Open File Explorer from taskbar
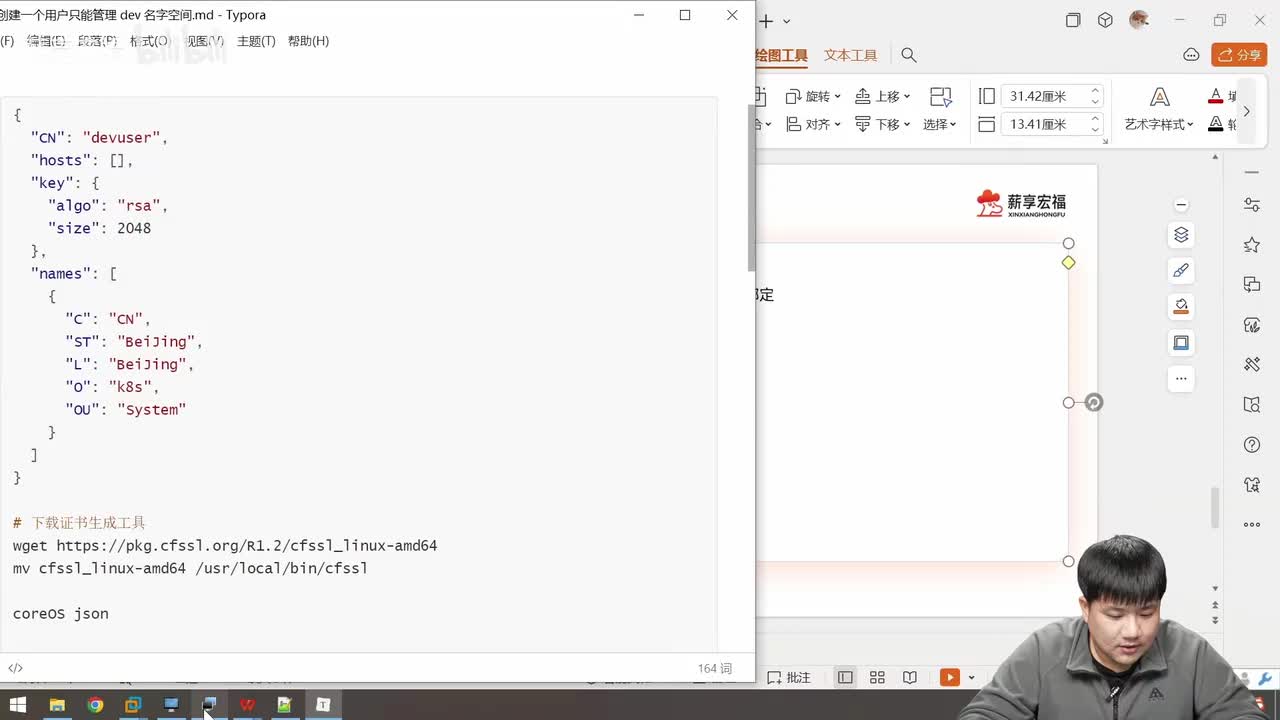The image size is (1280, 720). click(57, 705)
